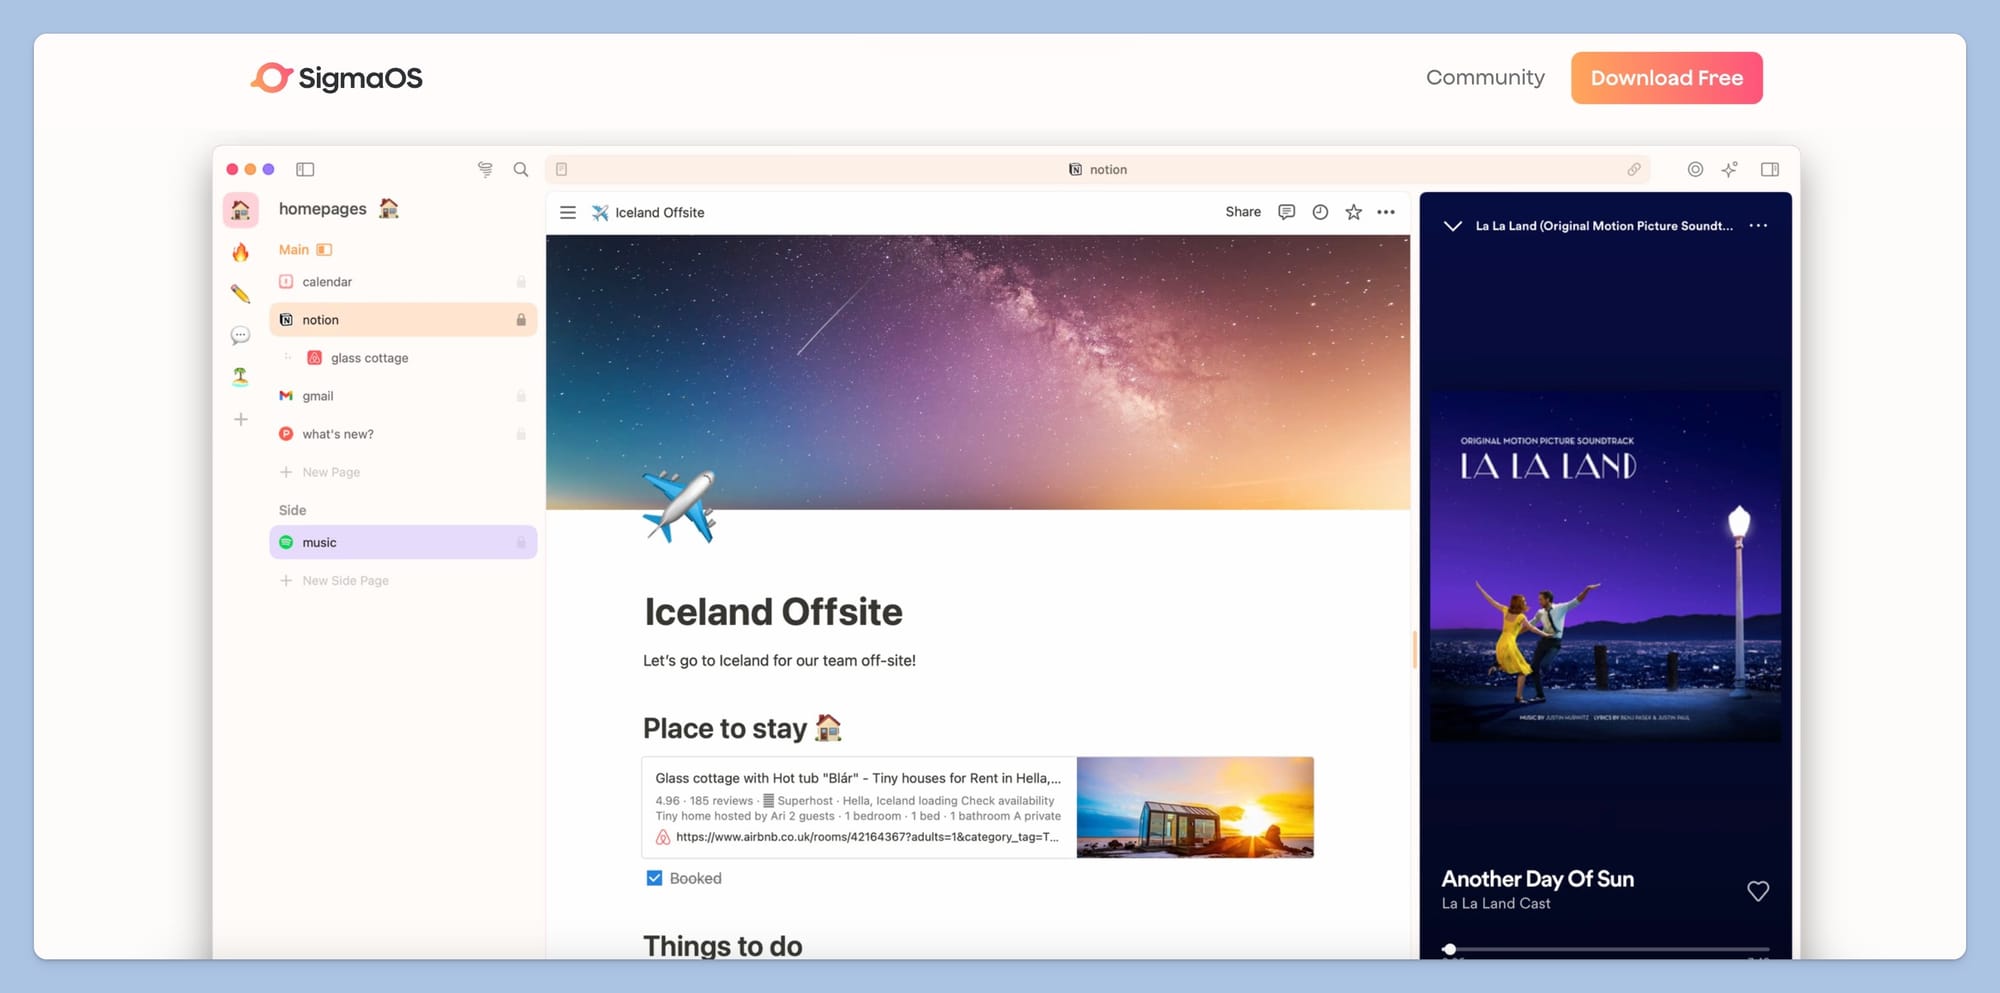Click the focus target circle icon
The image size is (2000, 993).
click(1695, 169)
